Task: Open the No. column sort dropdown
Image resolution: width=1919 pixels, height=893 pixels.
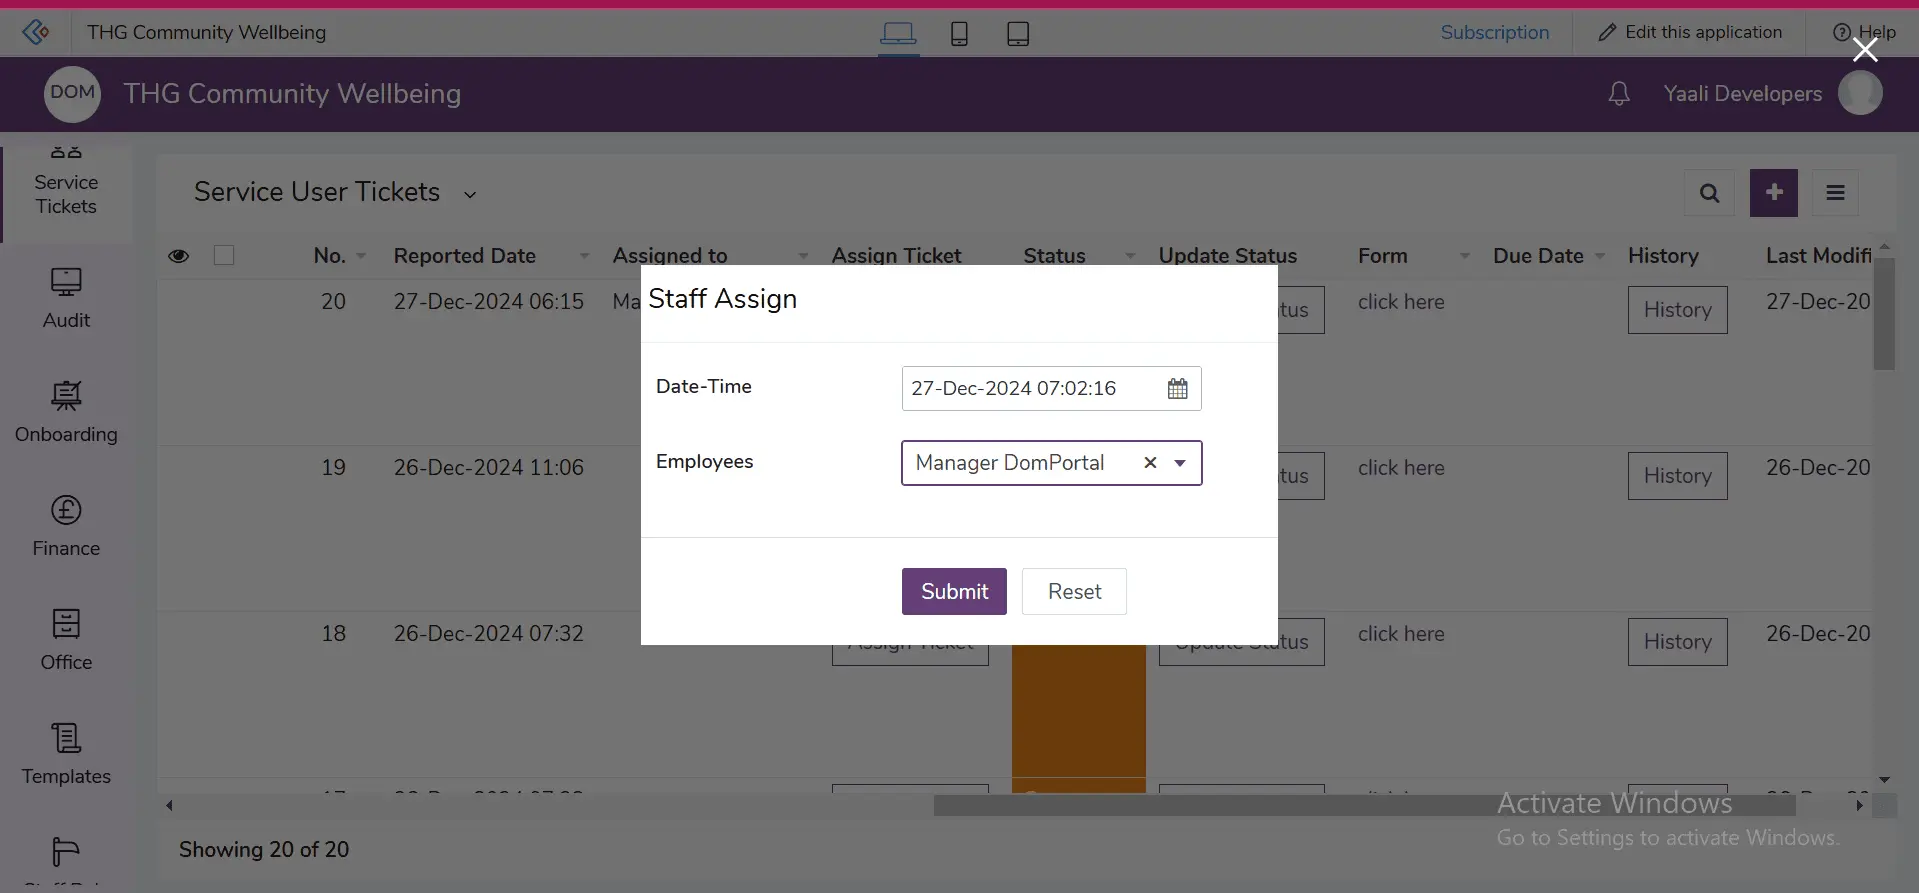Action: [361, 256]
